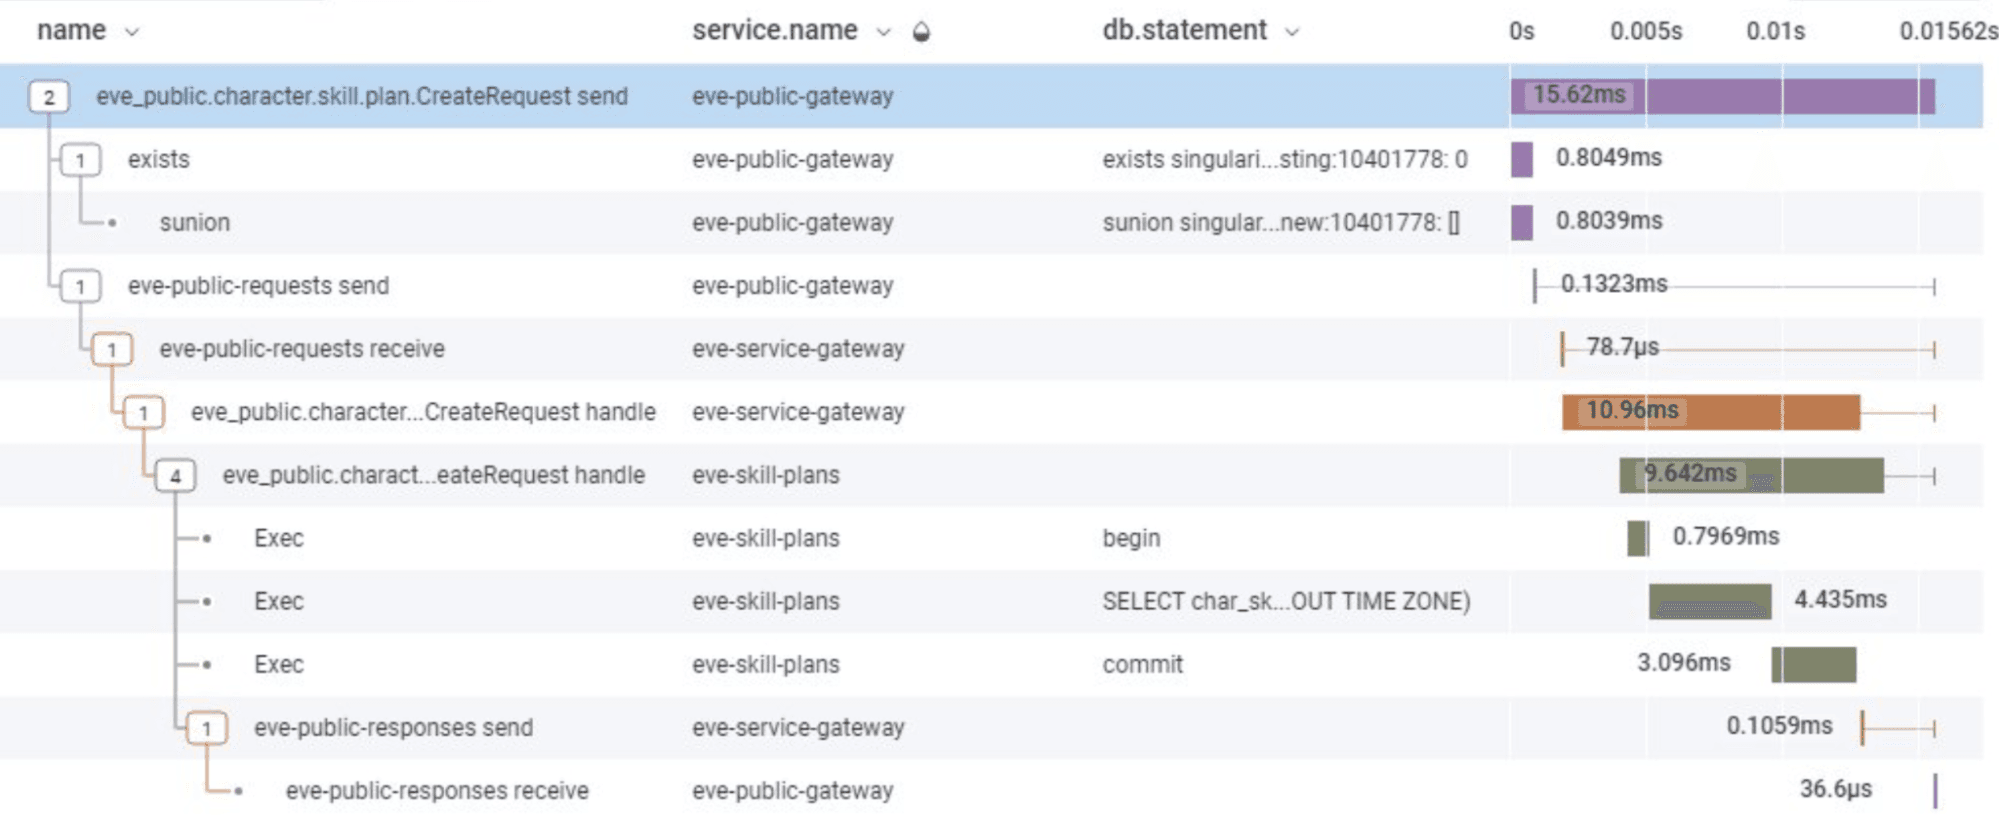Collapse the exists span child counter

pyautogui.click(x=81, y=160)
